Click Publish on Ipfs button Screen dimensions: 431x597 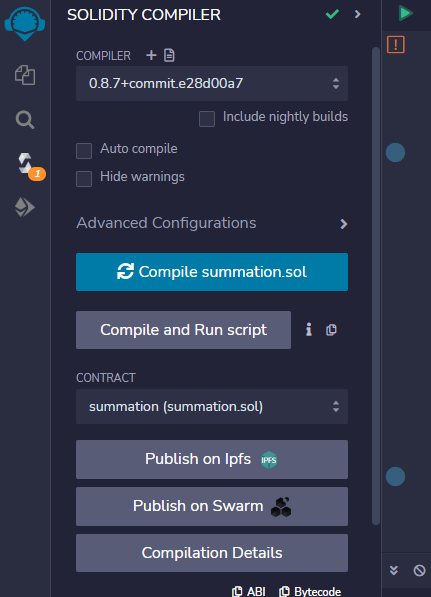212,460
